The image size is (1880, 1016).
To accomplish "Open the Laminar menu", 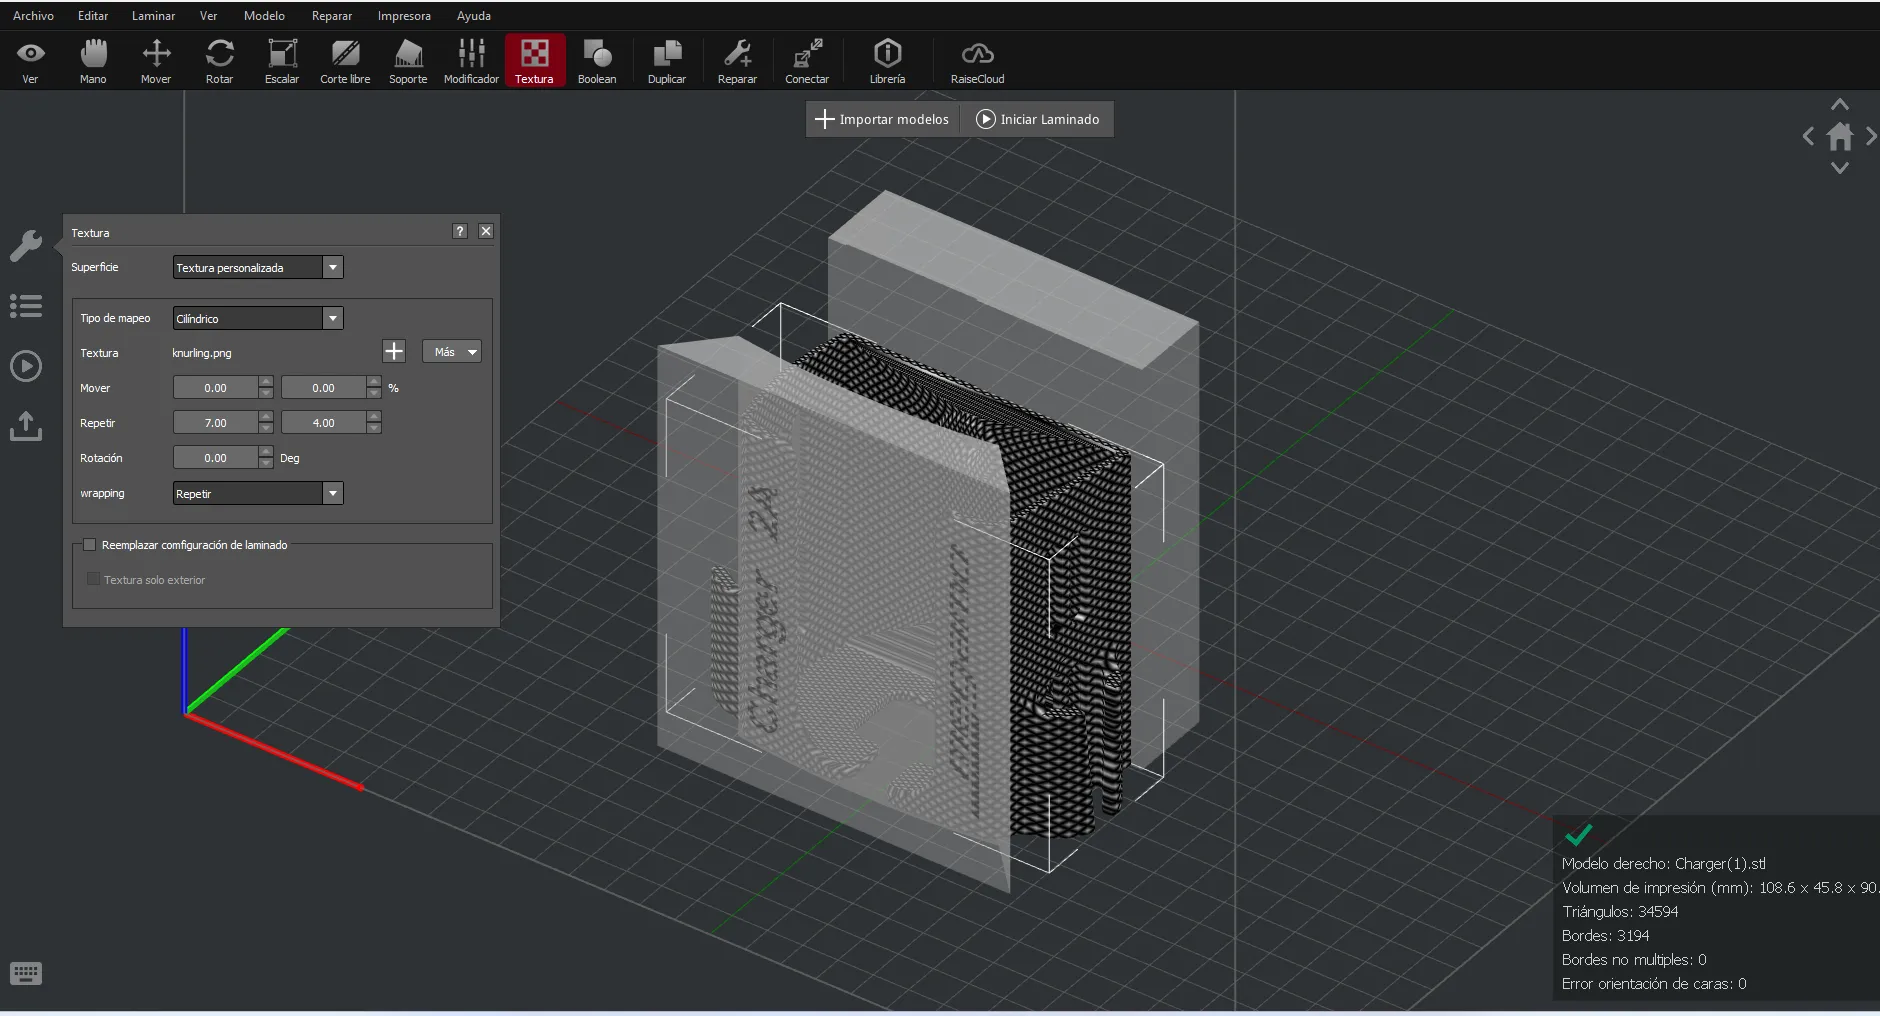I will [x=153, y=16].
